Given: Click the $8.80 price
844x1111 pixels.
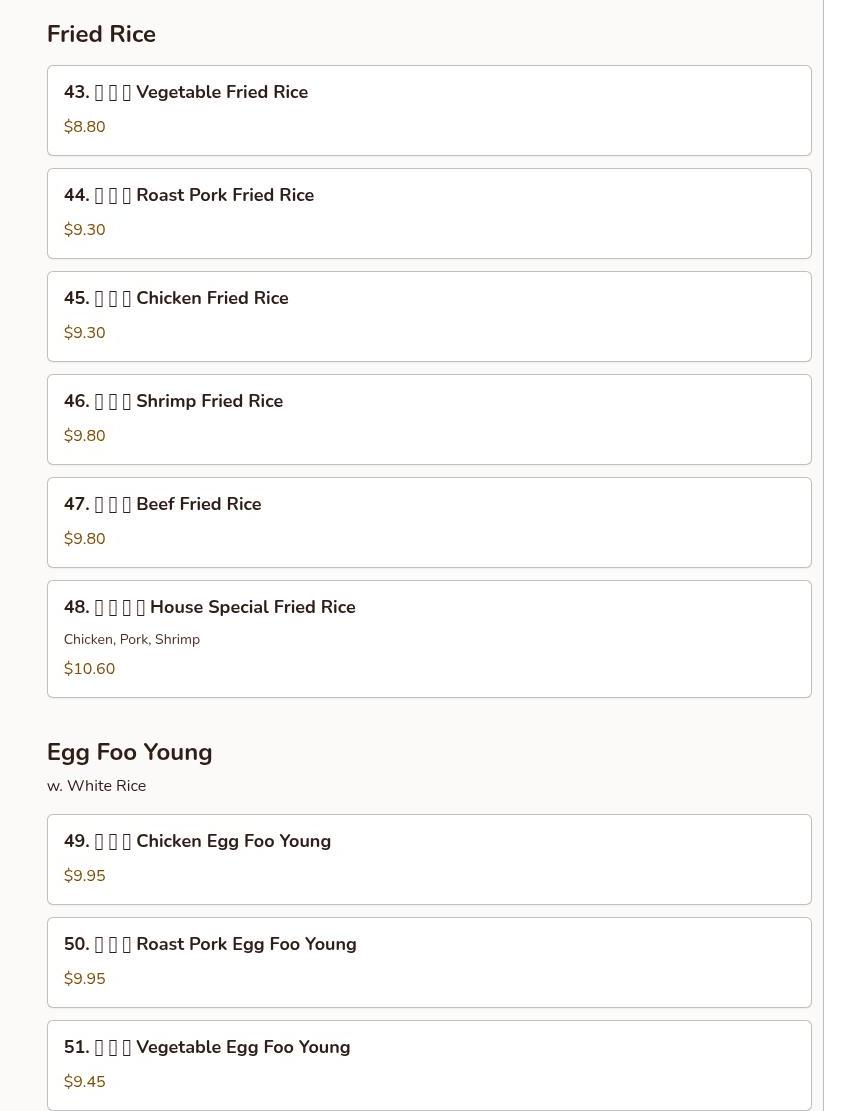Looking at the screenshot, I should tap(84, 127).
